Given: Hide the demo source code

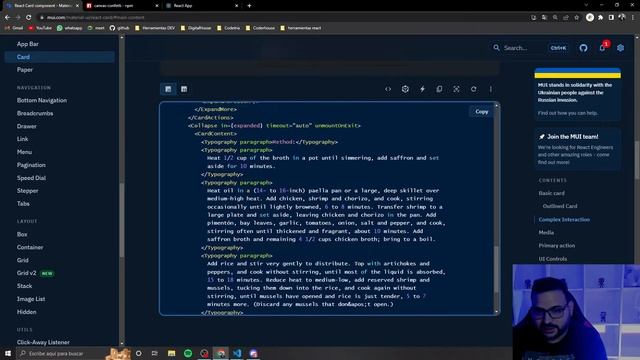Looking at the screenshot, I should click(388, 89).
